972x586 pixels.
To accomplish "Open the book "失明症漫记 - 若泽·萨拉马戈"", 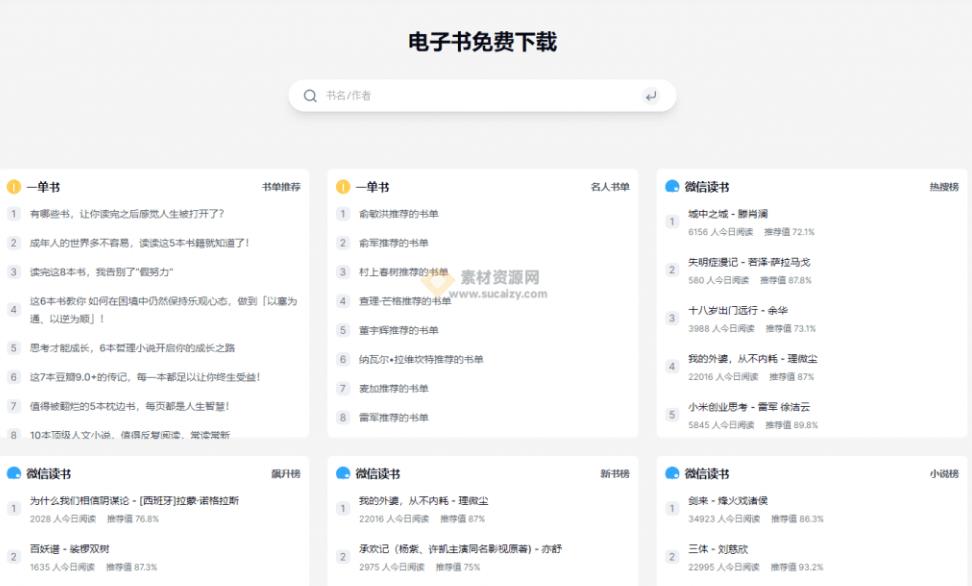I will point(749,262).
